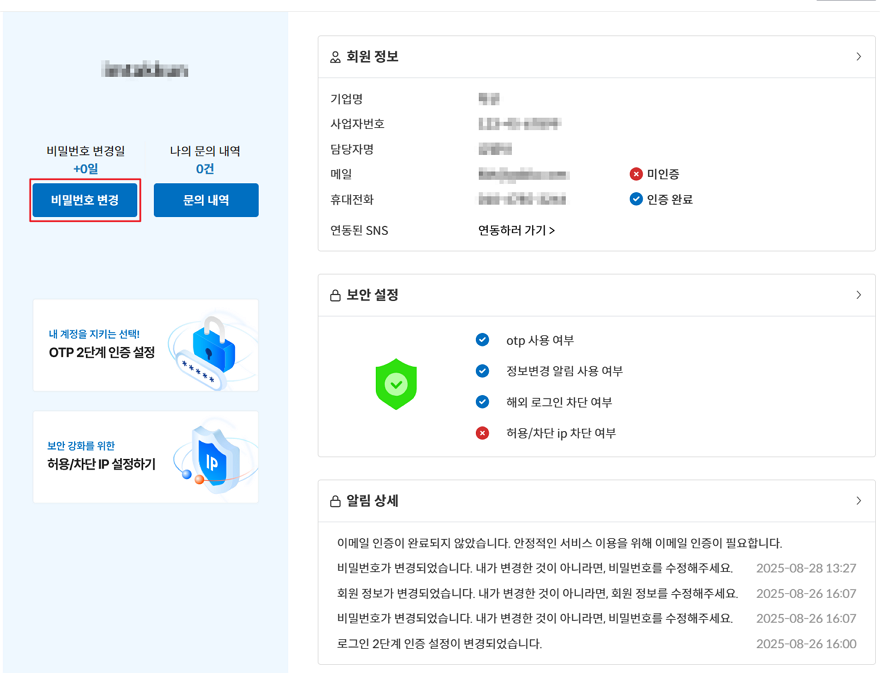Toggle 정보변경 알림 사용 여부 check mark

[x=482, y=371]
